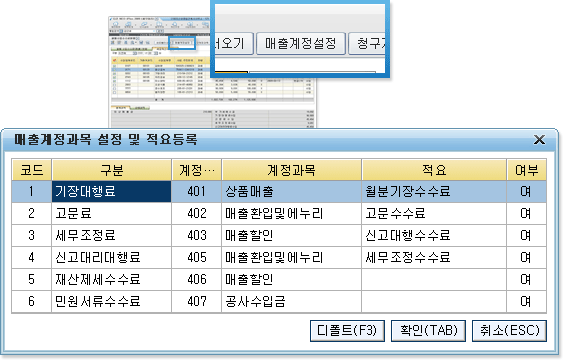Click code number 3 cell

click(x=32, y=236)
